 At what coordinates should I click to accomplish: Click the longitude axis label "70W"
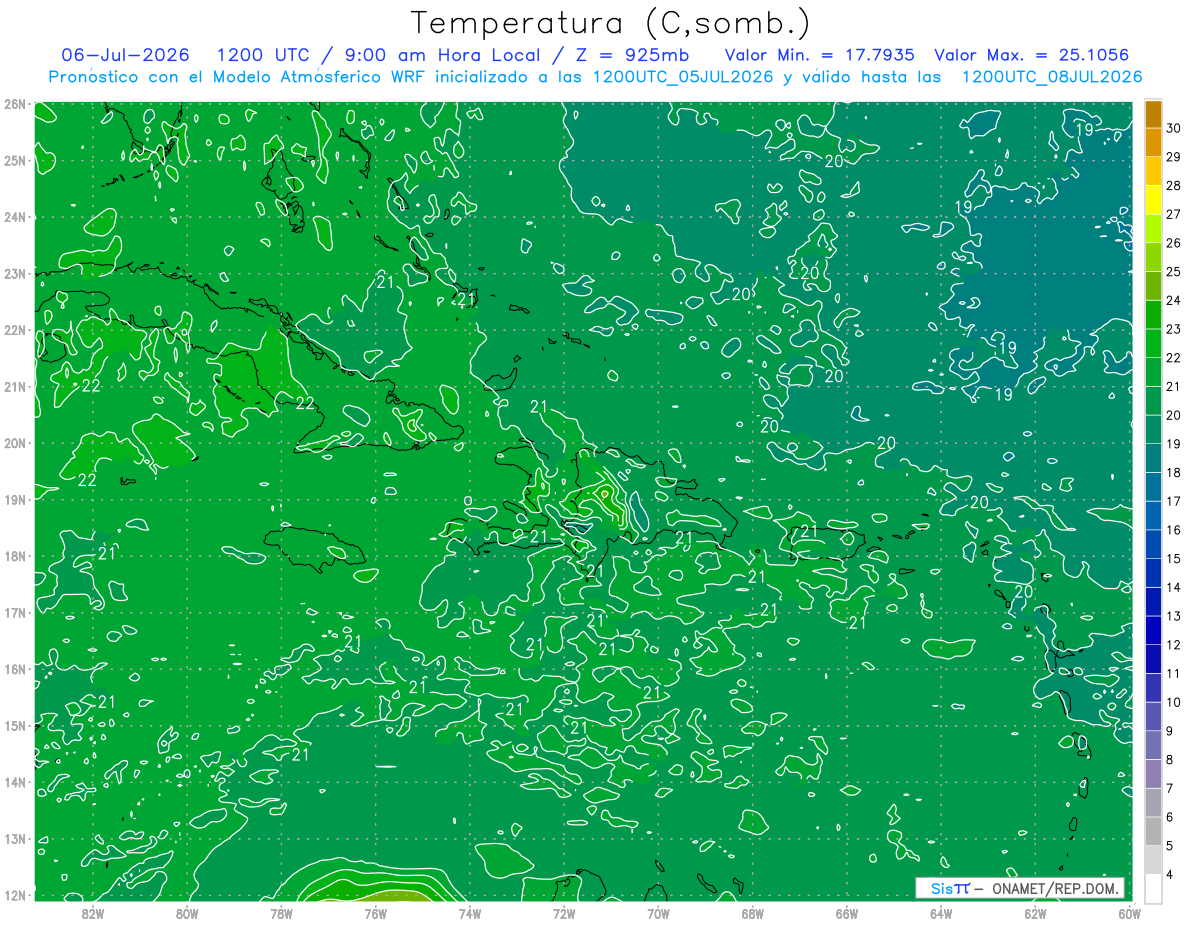click(x=658, y=913)
